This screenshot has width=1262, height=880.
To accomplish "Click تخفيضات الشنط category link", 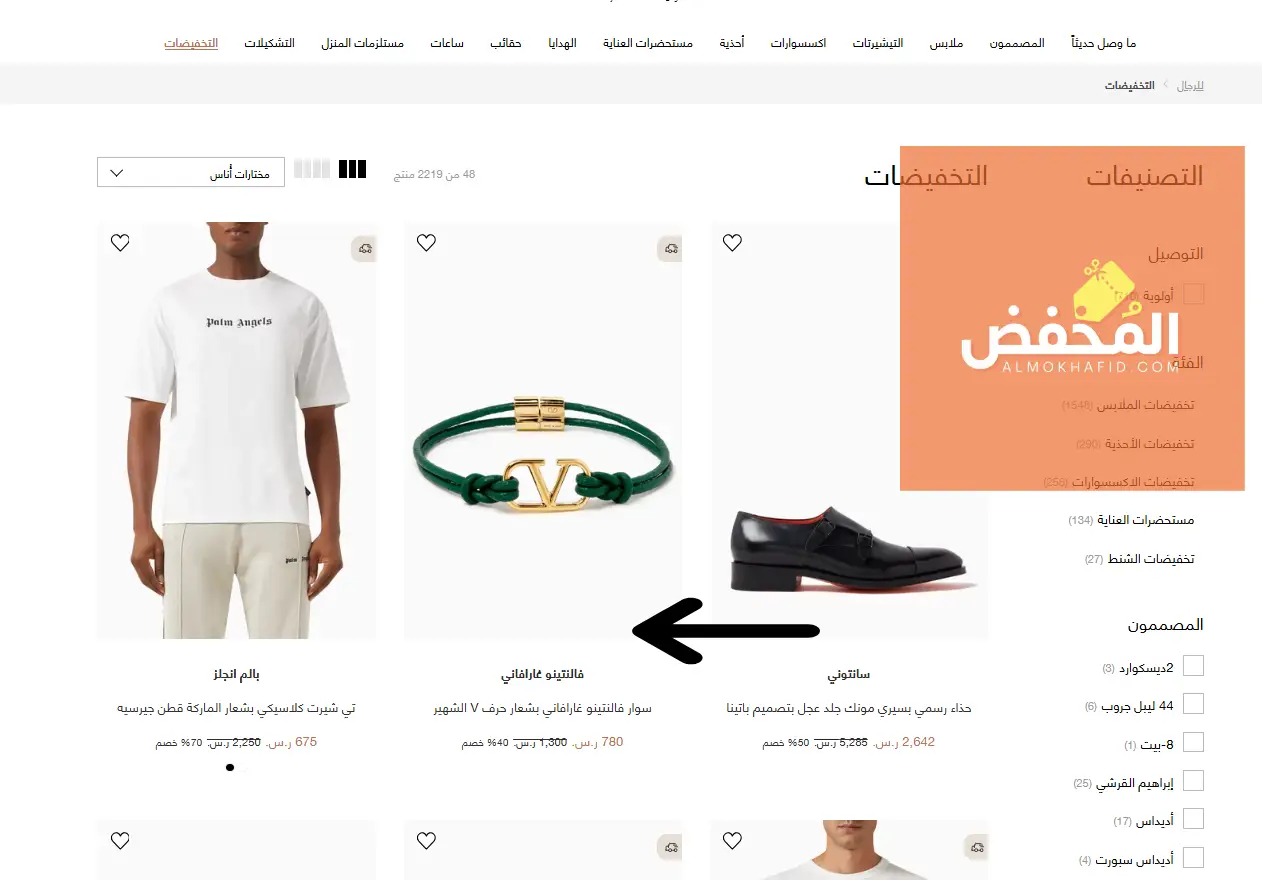I will [1140, 559].
